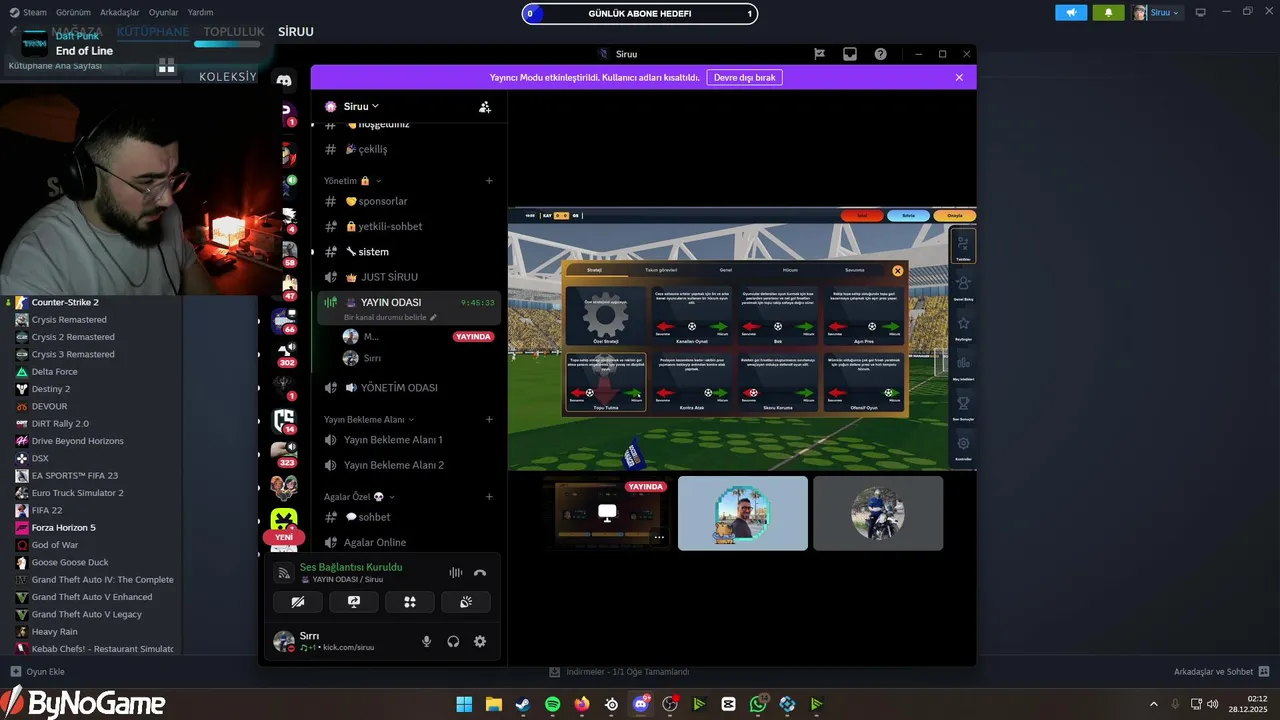Dismiss the streamer mode purple banner
This screenshot has height=720, width=1280.
959,77
